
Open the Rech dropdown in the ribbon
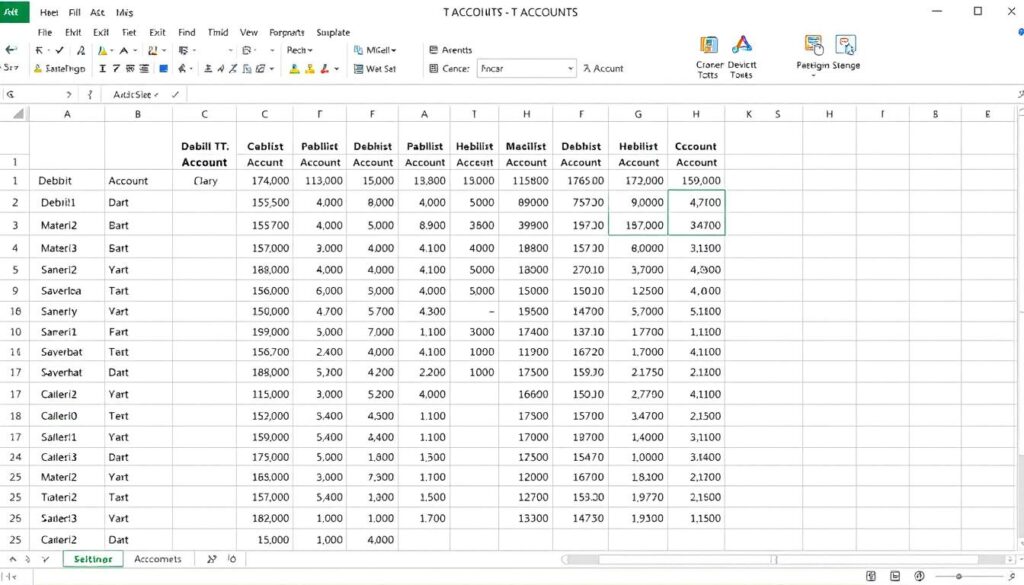[300, 50]
